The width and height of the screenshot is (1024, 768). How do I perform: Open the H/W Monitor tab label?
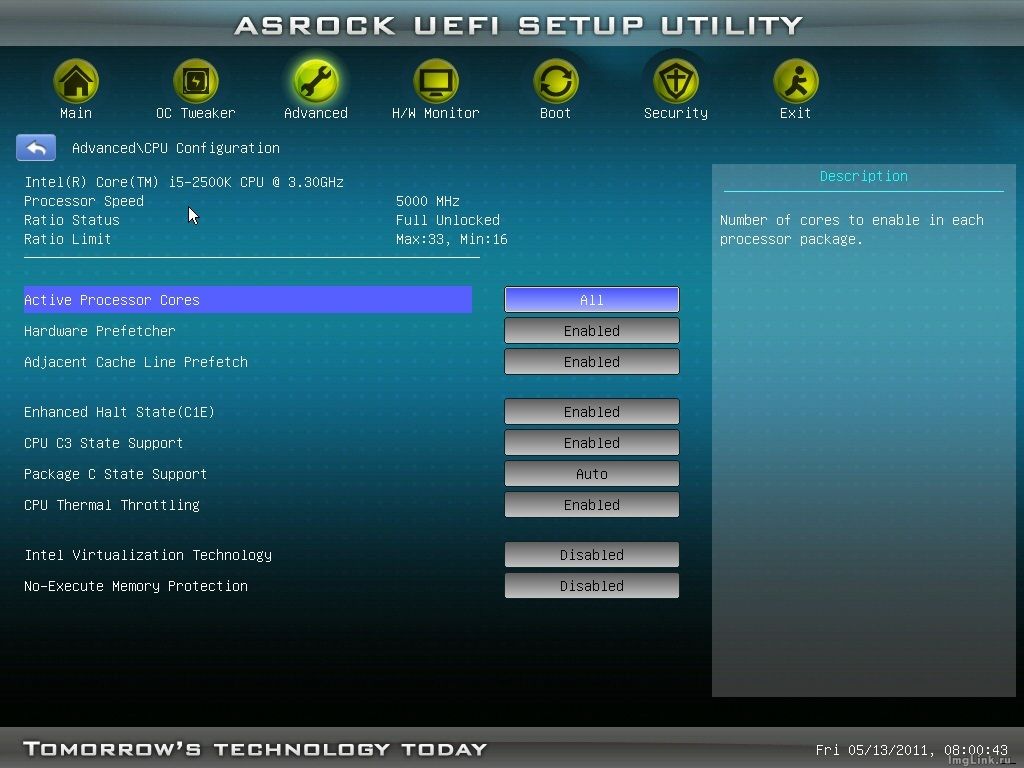point(436,113)
